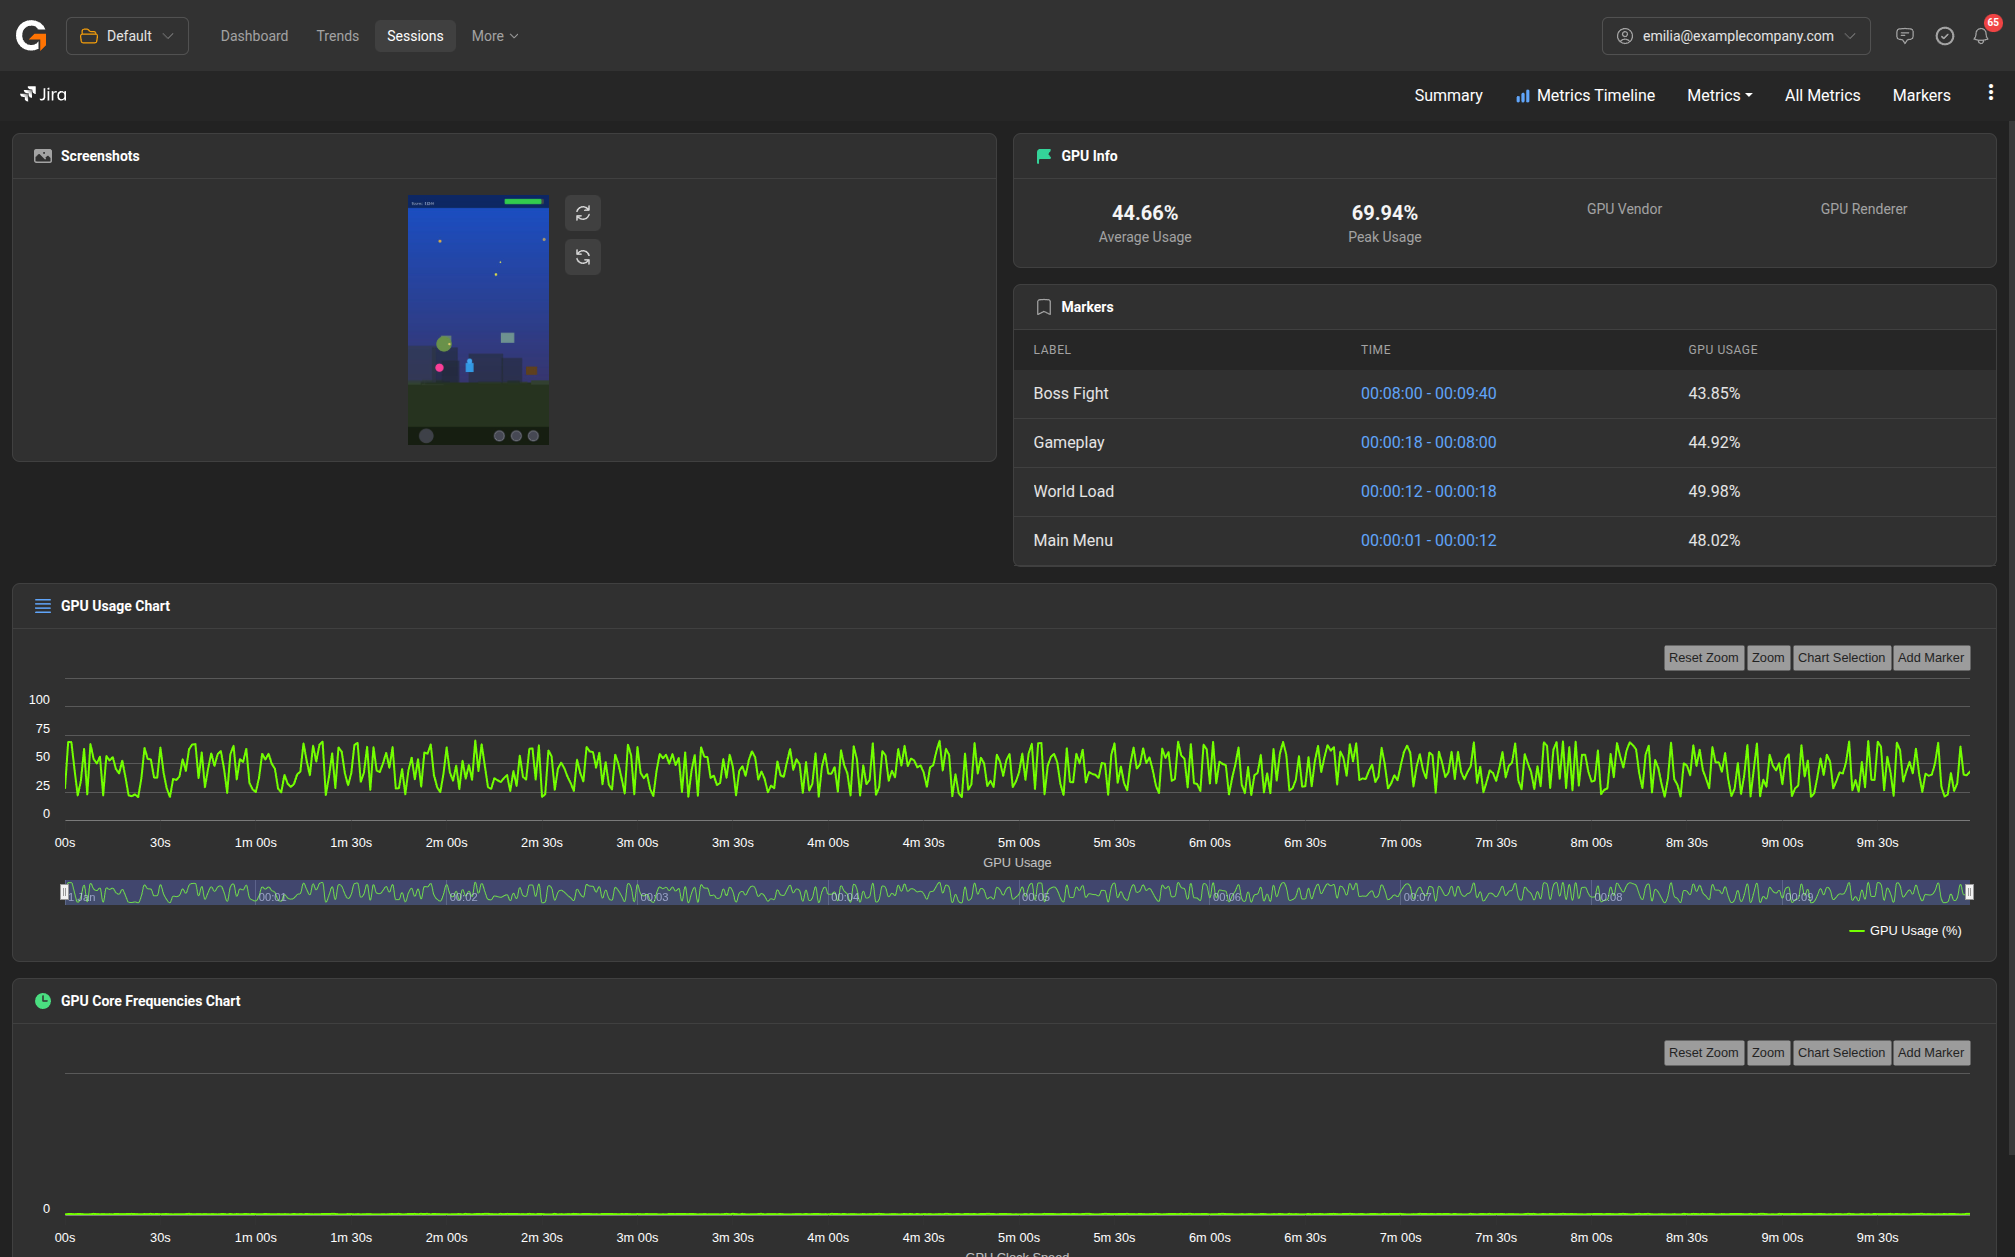
Task: Click the top screenshot refresh icon
Action: [583, 213]
